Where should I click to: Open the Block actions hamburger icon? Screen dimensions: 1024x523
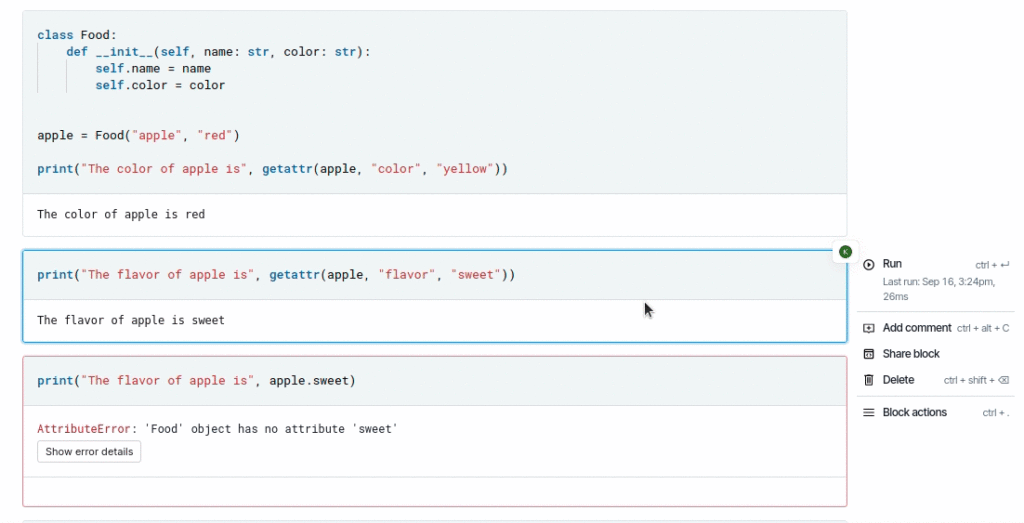869,413
